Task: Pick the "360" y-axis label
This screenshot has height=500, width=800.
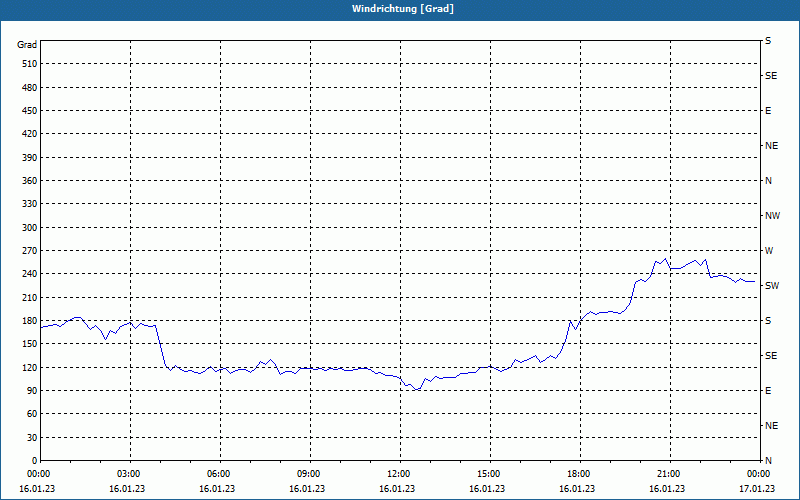Action: click(30, 181)
